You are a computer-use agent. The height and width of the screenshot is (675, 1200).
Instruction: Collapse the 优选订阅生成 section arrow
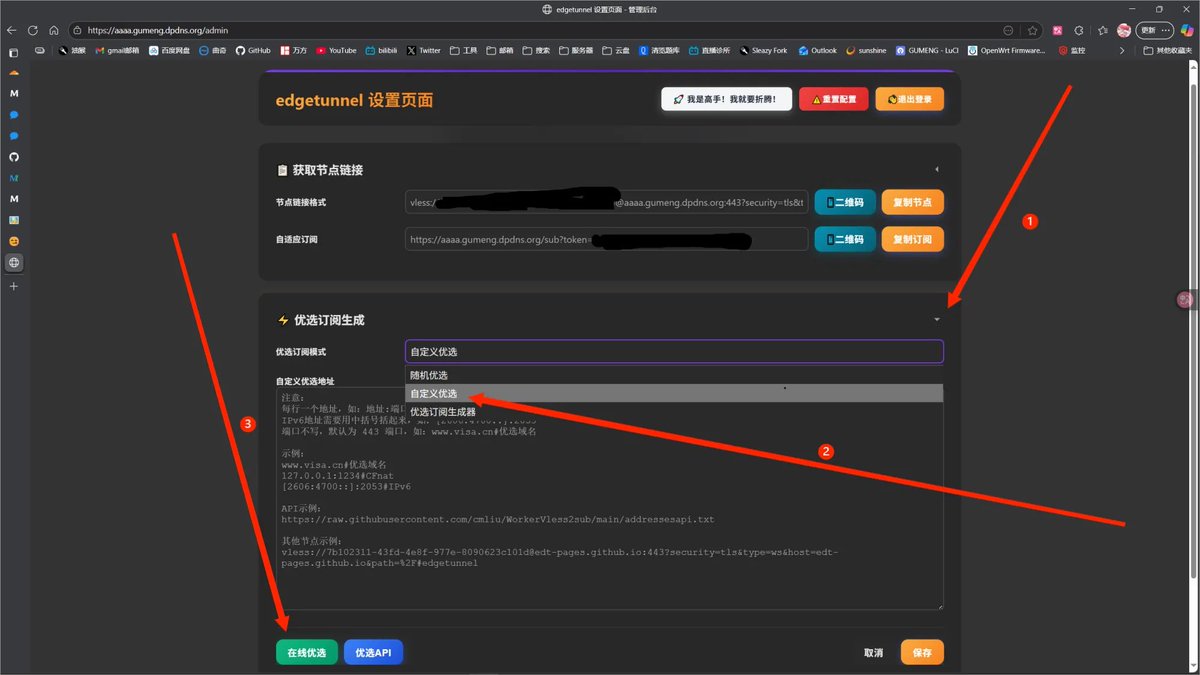(937, 320)
